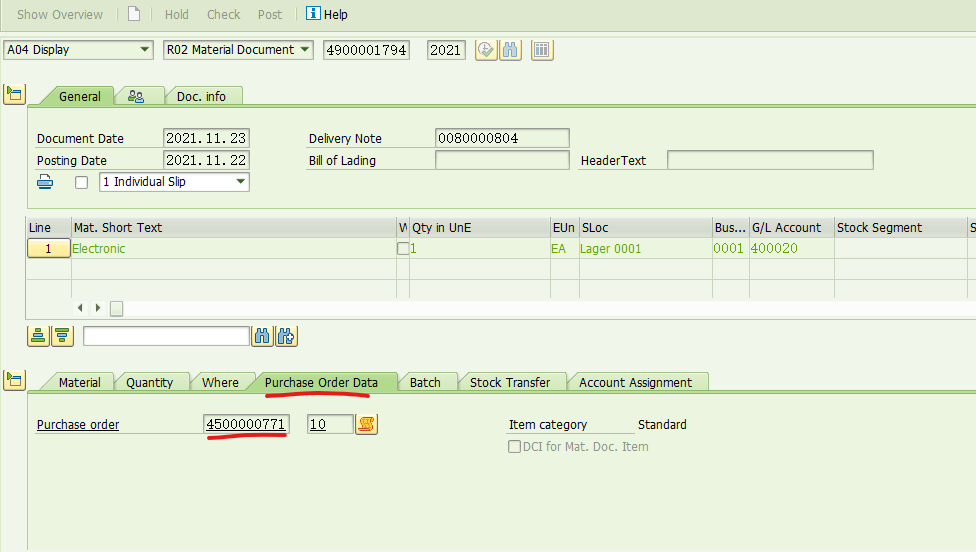Click the Post button
976x552 pixels.
coord(270,14)
